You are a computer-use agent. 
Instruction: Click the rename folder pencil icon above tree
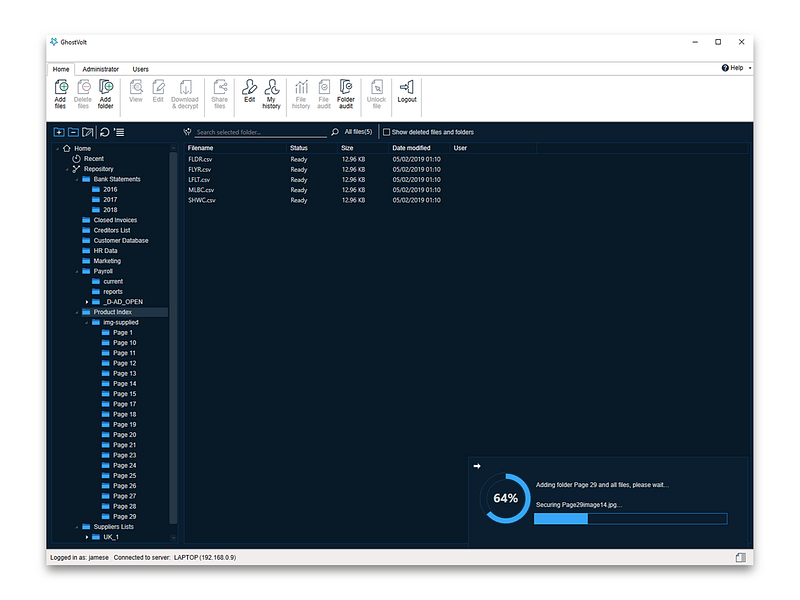click(x=88, y=132)
